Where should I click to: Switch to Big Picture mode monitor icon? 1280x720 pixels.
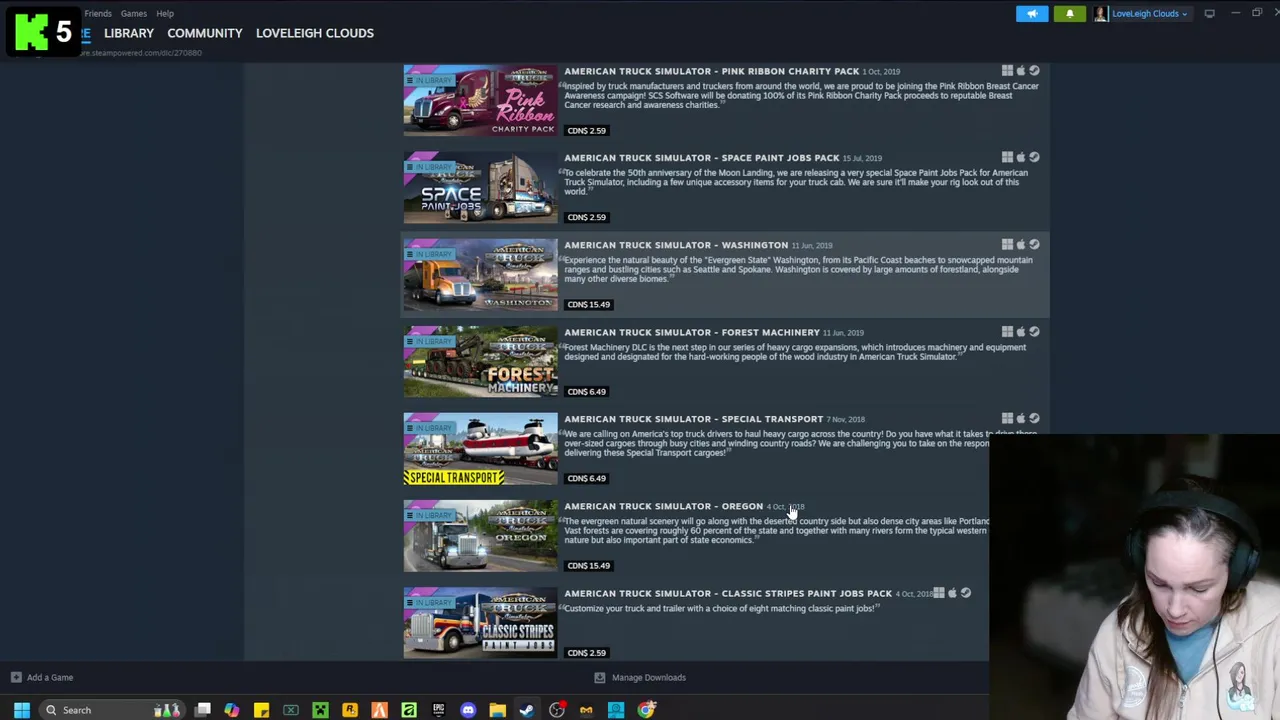(x=1209, y=14)
